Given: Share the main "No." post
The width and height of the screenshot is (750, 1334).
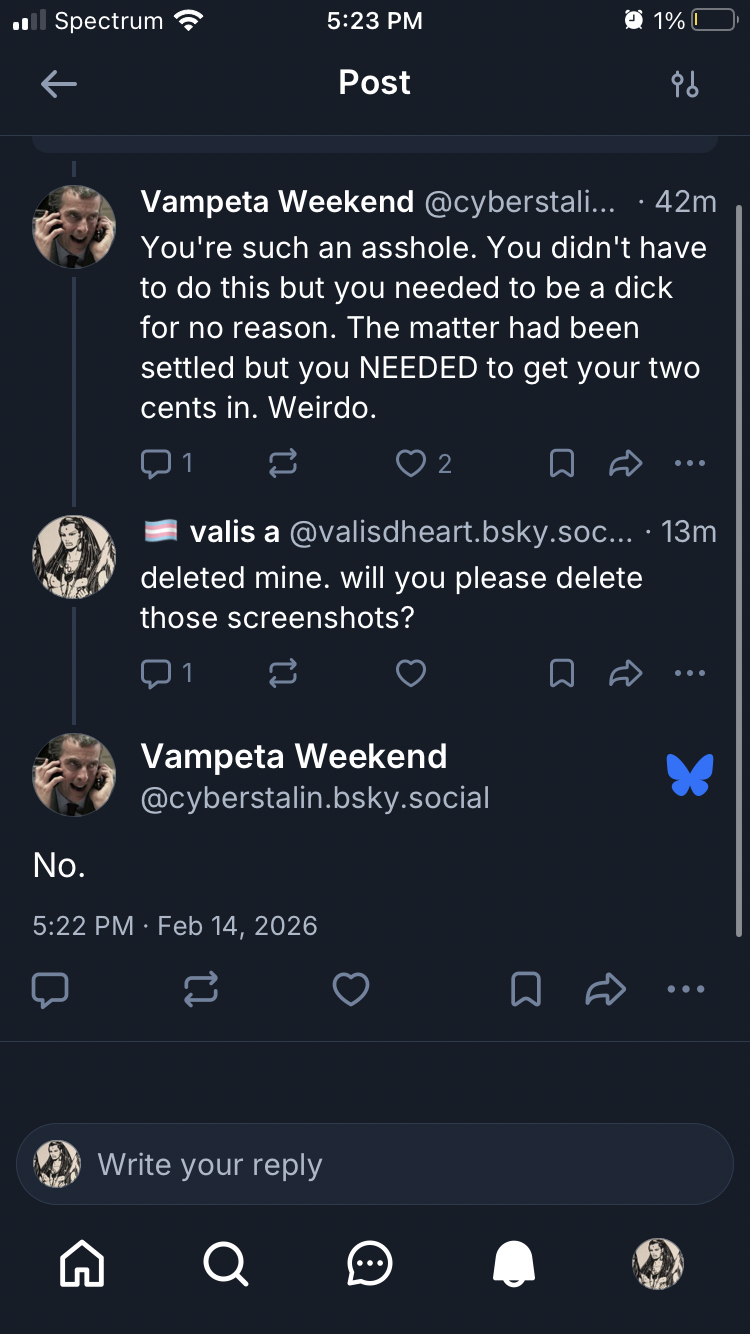Looking at the screenshot, I should click(x=605, y=989).
